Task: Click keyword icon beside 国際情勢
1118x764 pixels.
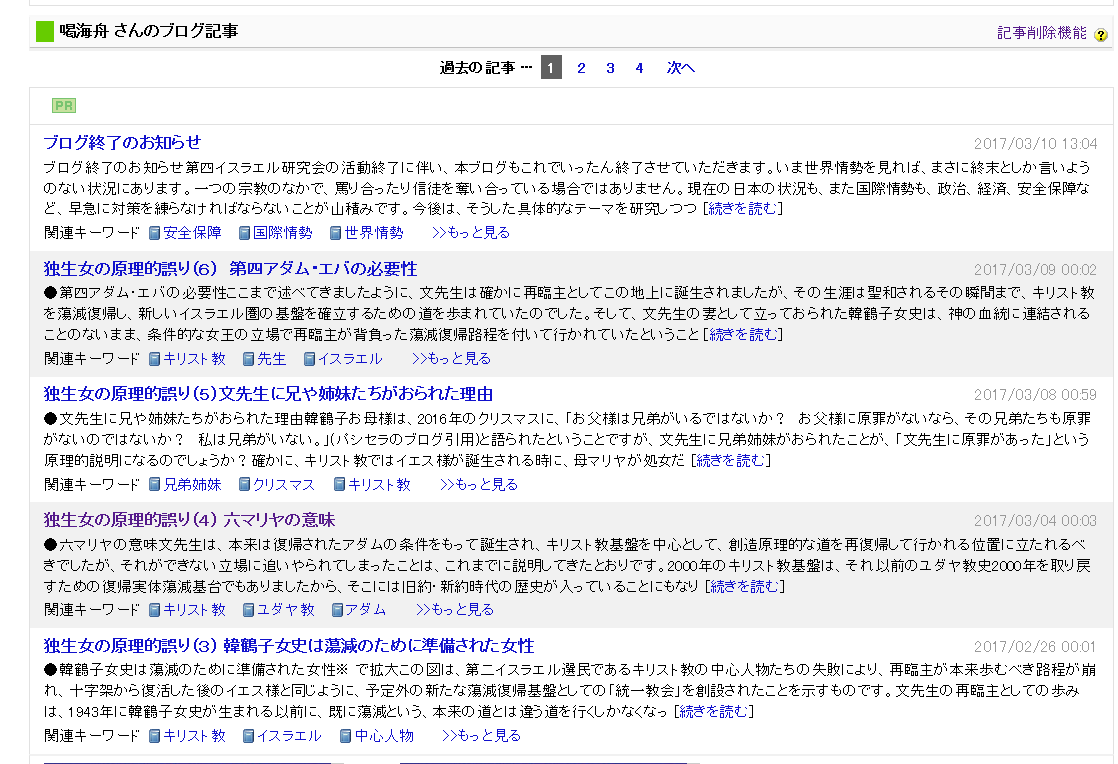Action: 245,233
